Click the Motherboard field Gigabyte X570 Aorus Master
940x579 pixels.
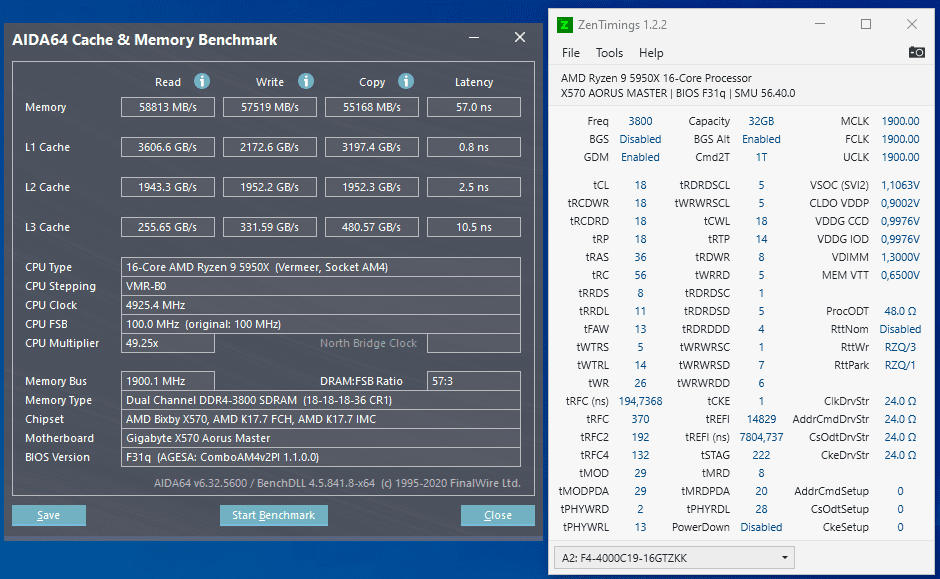point(321,438)
